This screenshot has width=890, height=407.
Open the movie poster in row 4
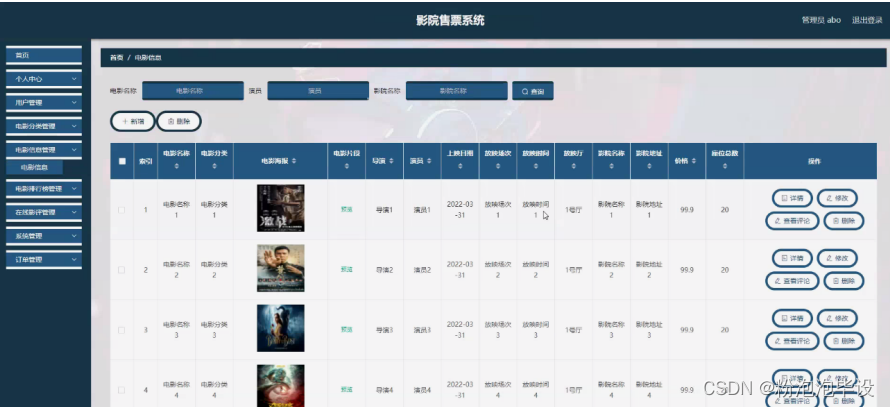click(280, 386)
